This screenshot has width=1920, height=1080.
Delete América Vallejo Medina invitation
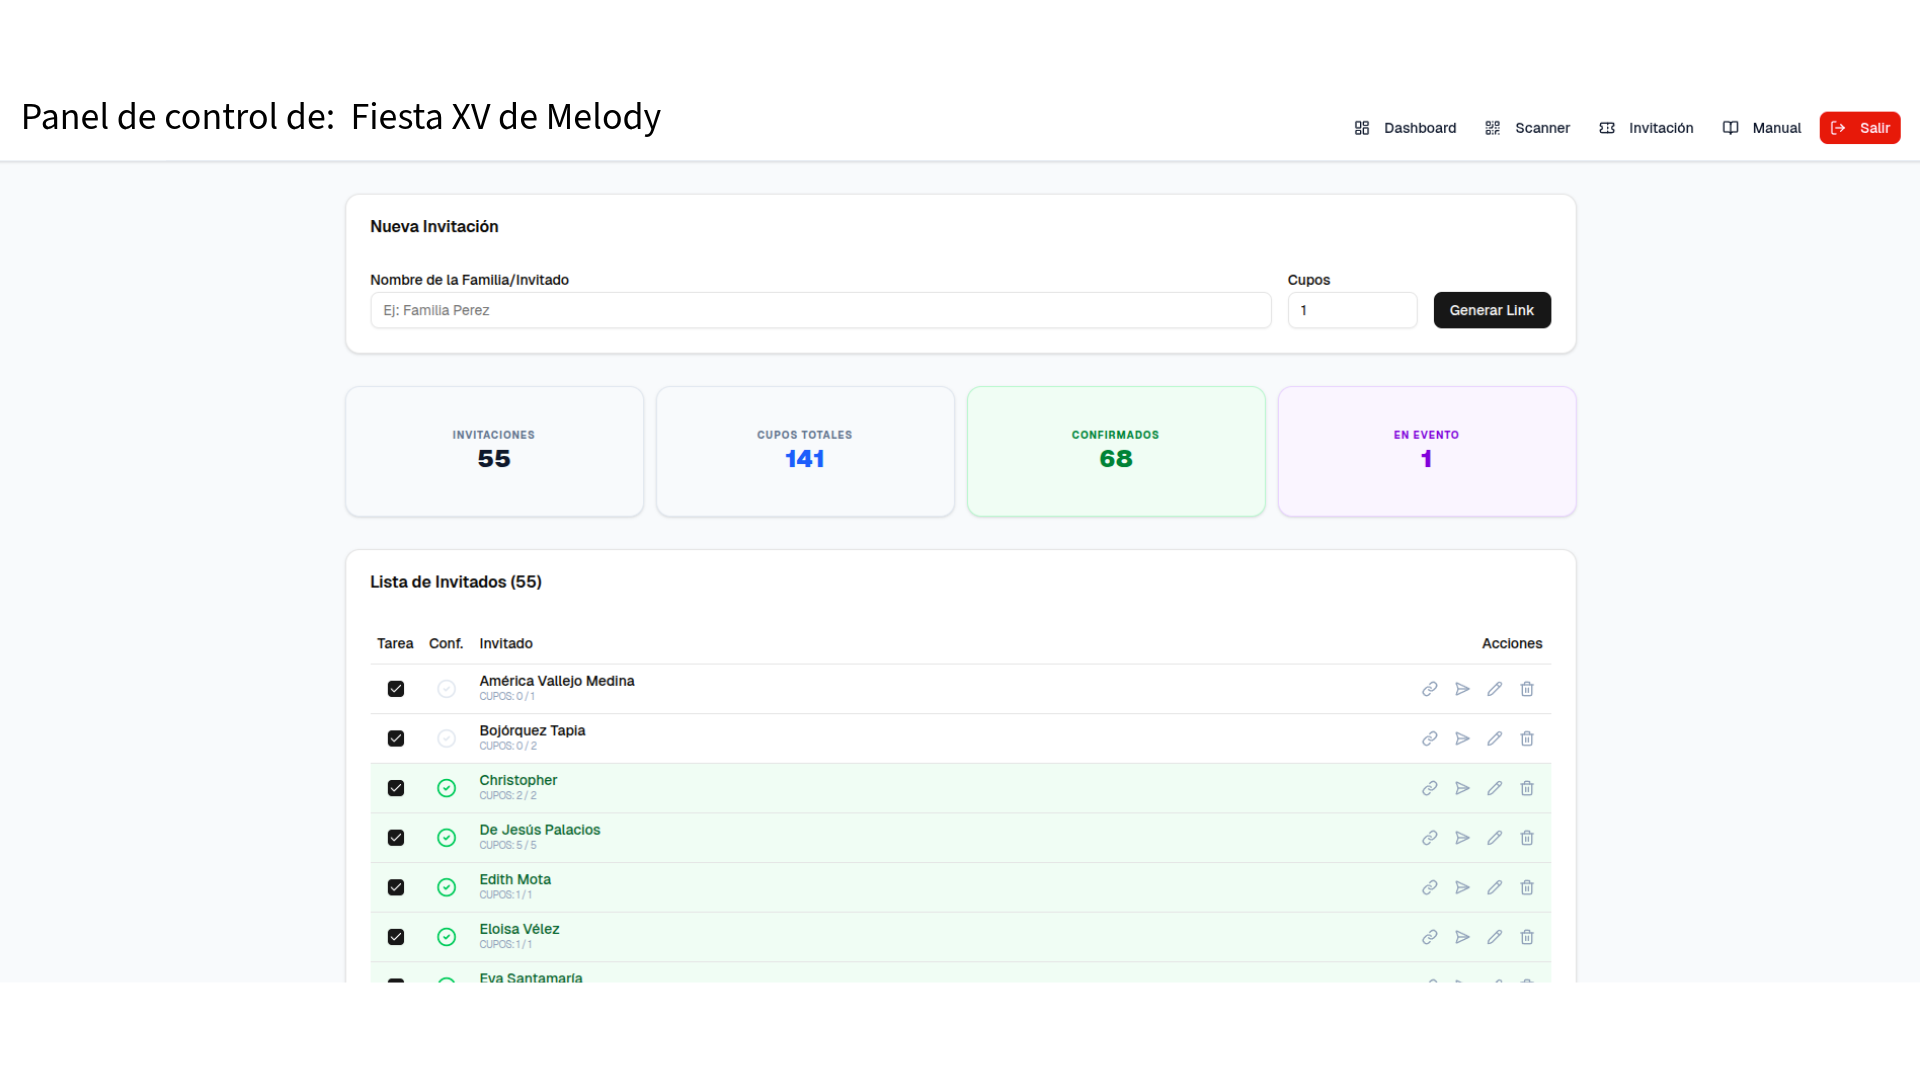point(1527,689)
